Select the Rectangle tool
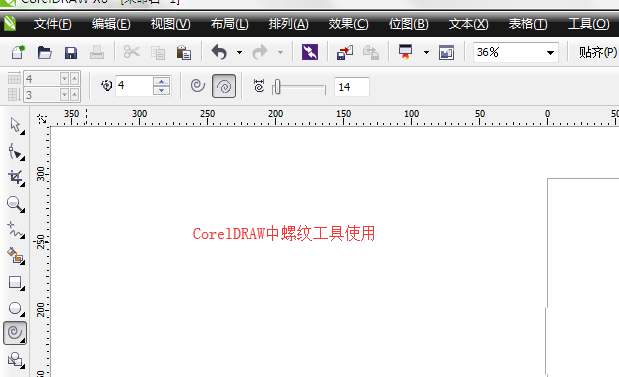The image size is (619, 377). click(x=16, y=282)
